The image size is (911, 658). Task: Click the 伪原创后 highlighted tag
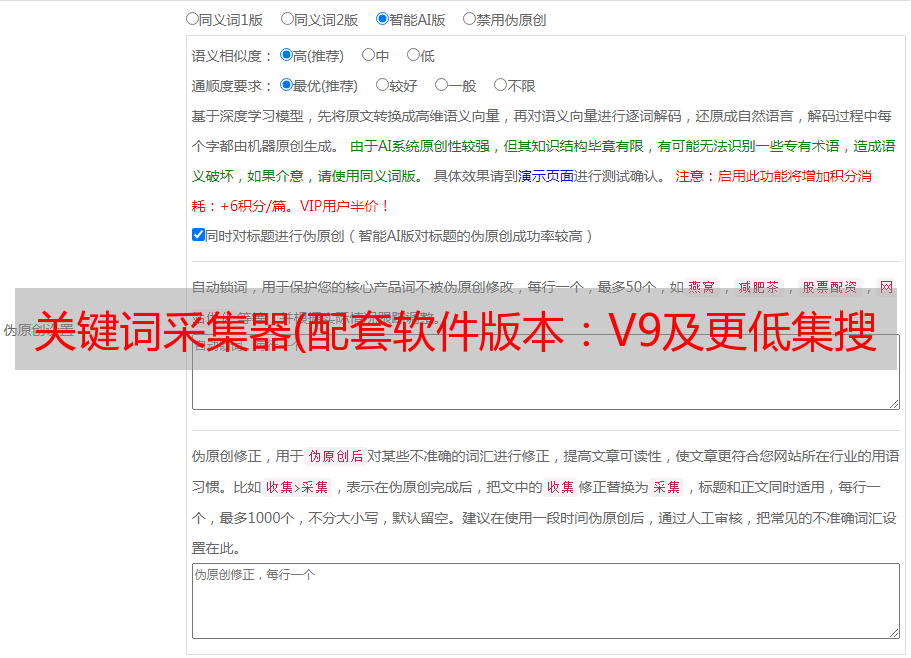(336, 456)
